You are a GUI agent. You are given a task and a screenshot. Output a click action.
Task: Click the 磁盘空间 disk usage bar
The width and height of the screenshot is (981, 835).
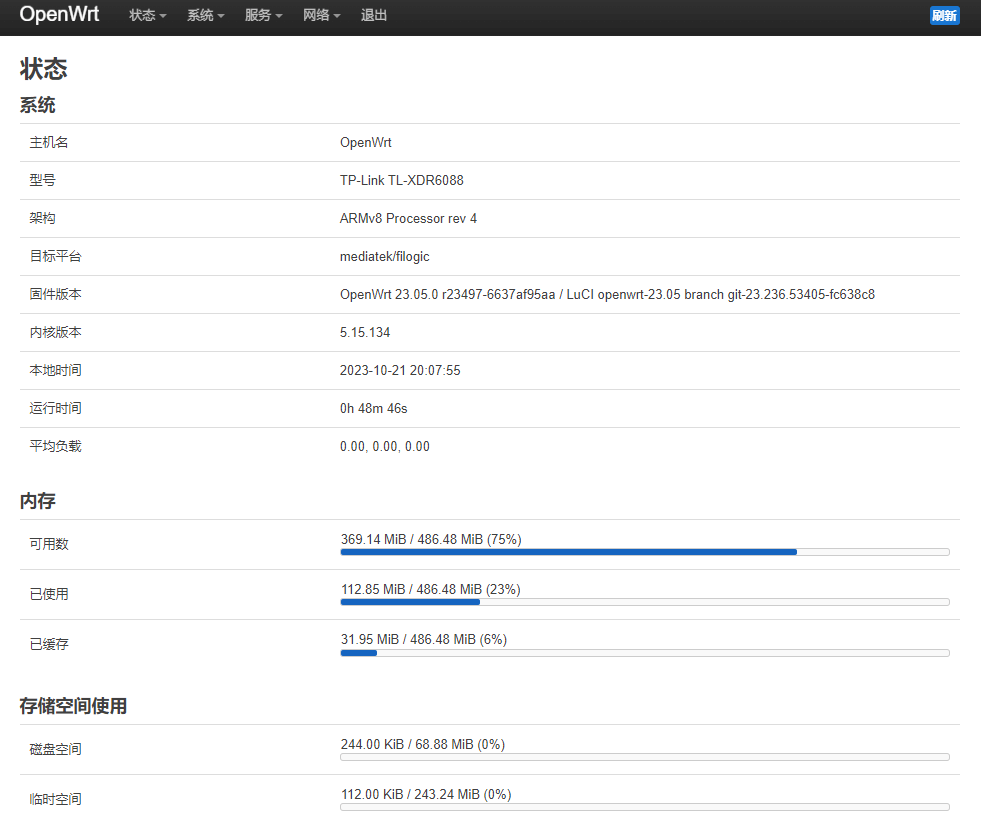pos(645,757)
